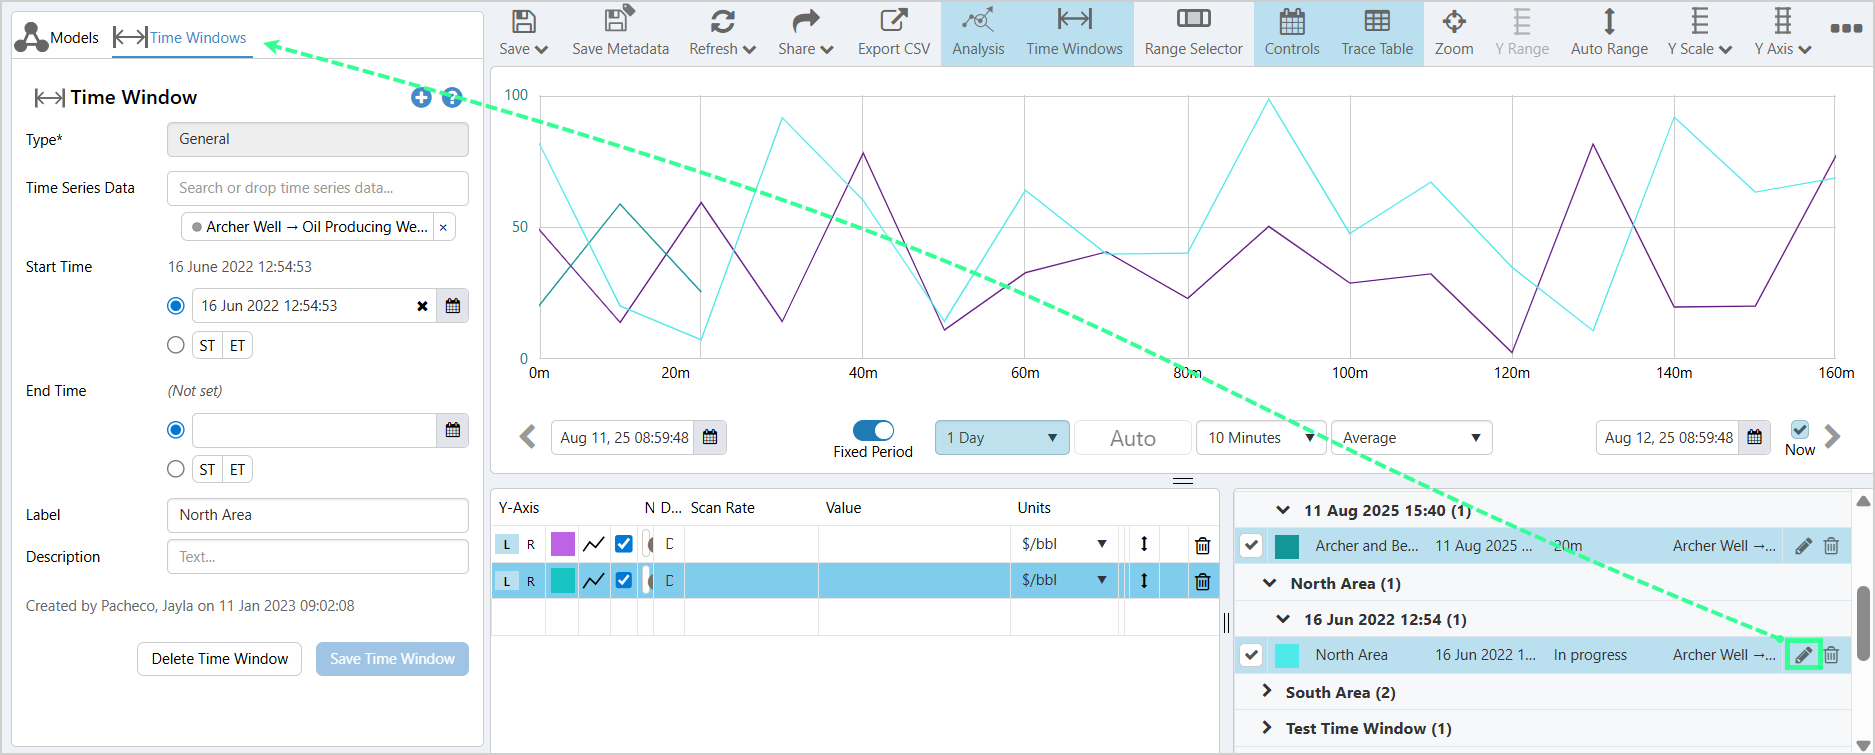Image resolution: width=1875 pixels, height=755 pixels.
Task: Click the blue add time window plus icon
Action: click(x=421, y=97)
